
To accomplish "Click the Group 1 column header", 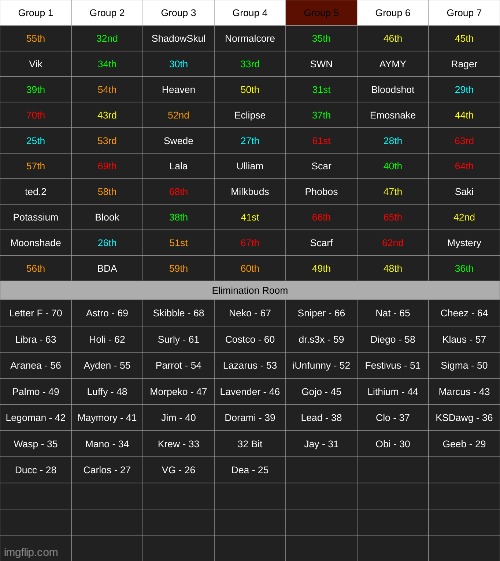I will [x=35, y=13].
